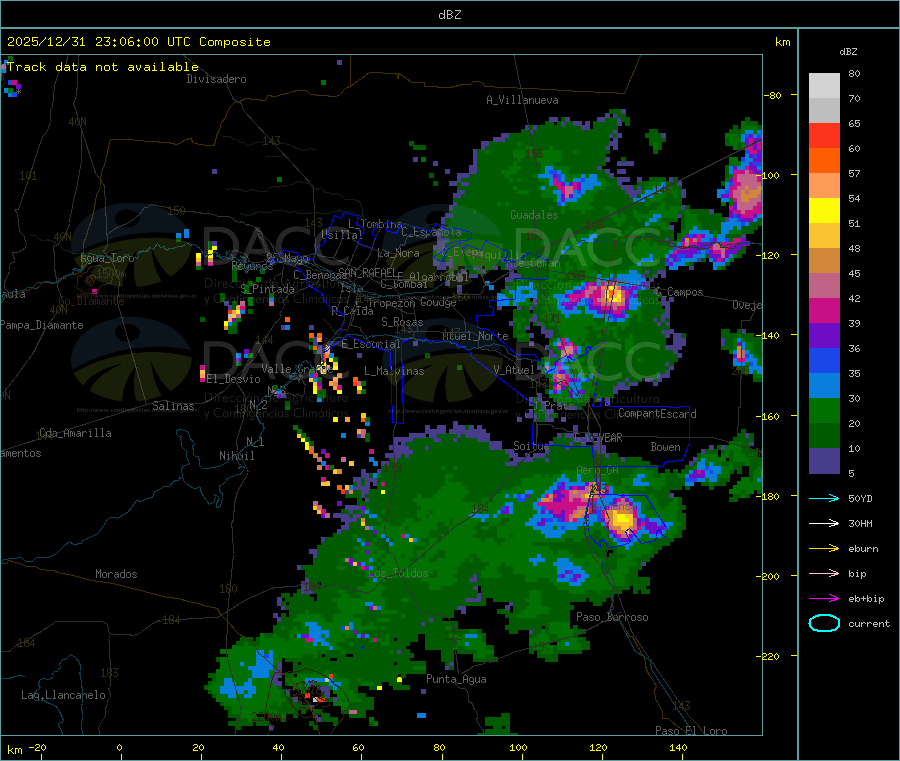Select the red swatch between 65 and 60
900x761 pixels.
click(x=824, y=135)
